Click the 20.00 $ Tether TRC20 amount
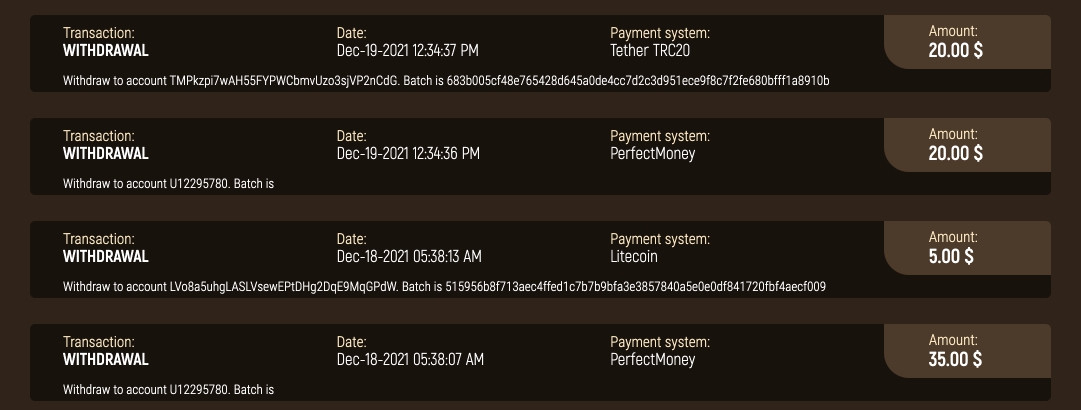The width and height of the screenshot is (1081, 410). coord(955,50)
